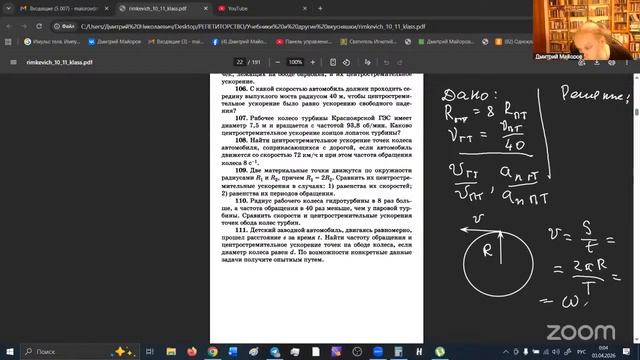This screenshot has width=640, height=360.
Task: Show hidden system tray icons
Action: pyautogui.click(x=505, y=351)
